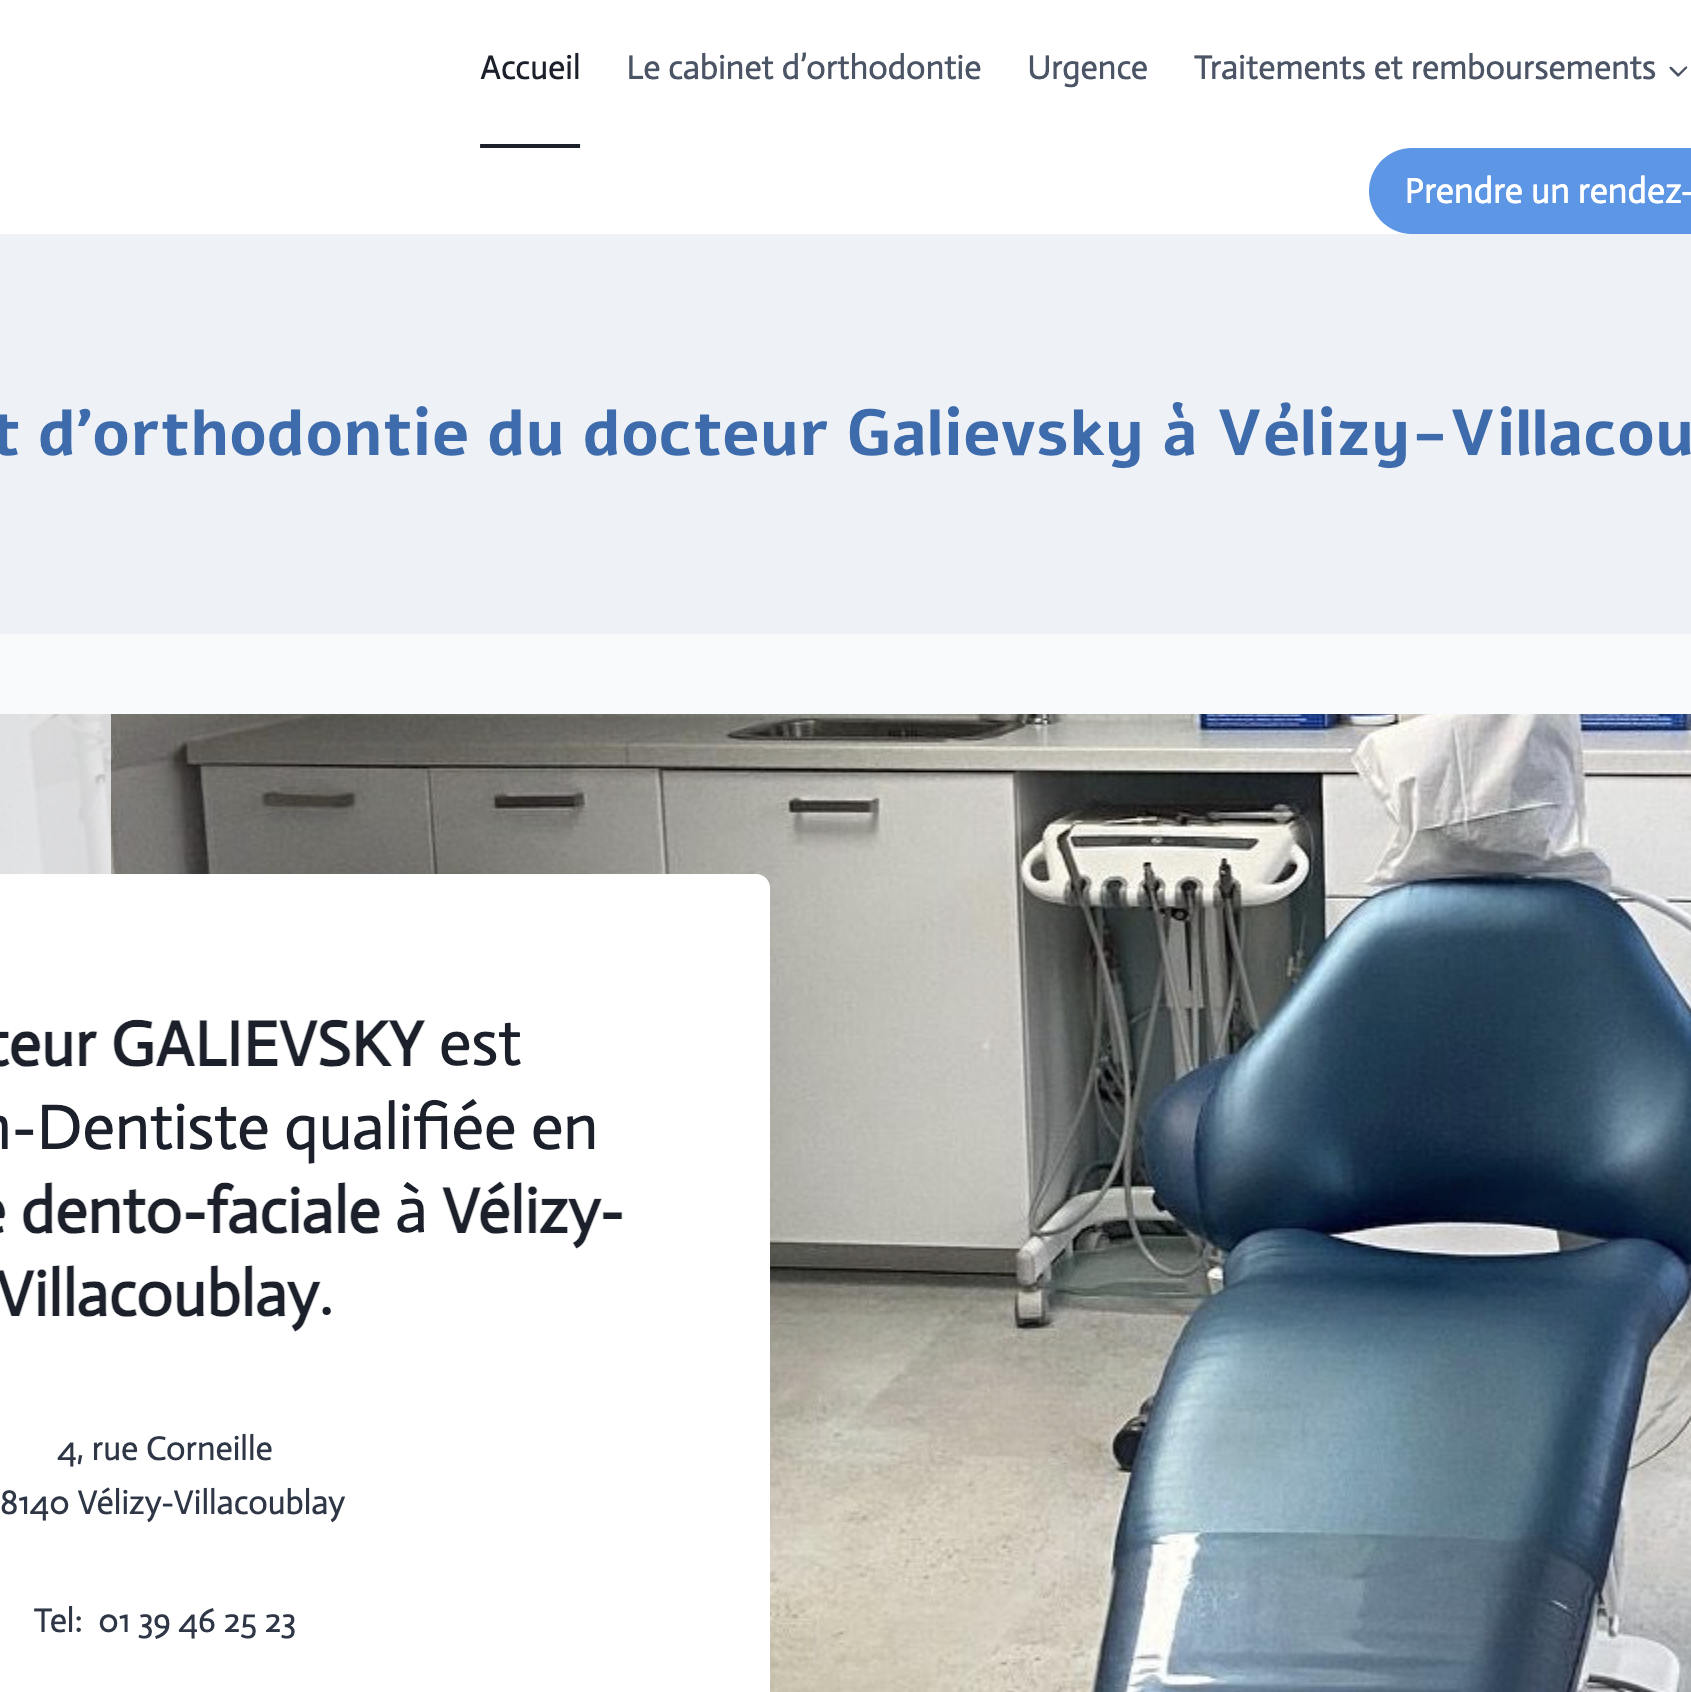
Task: Select Traitements et remboursements menu item
Action: point(1424,68)
